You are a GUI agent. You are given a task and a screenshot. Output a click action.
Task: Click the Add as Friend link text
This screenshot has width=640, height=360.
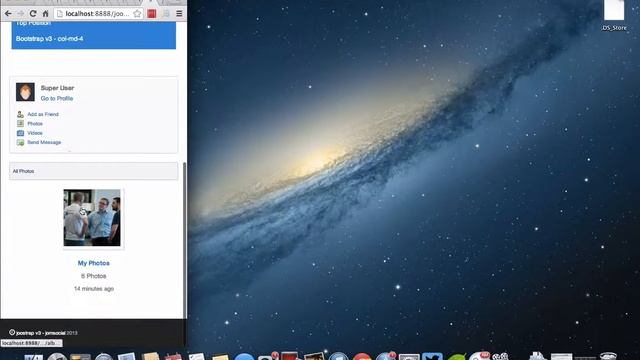(x=43, y=114)
